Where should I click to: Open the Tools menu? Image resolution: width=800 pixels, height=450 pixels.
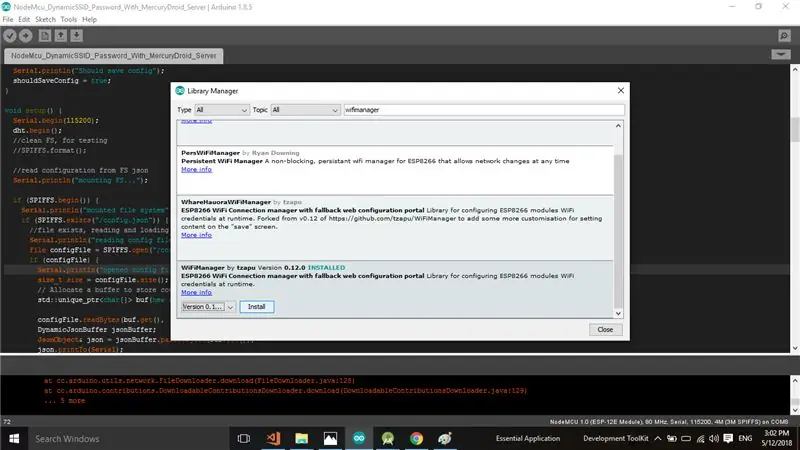pyautogui.click(x=68, y=19)
